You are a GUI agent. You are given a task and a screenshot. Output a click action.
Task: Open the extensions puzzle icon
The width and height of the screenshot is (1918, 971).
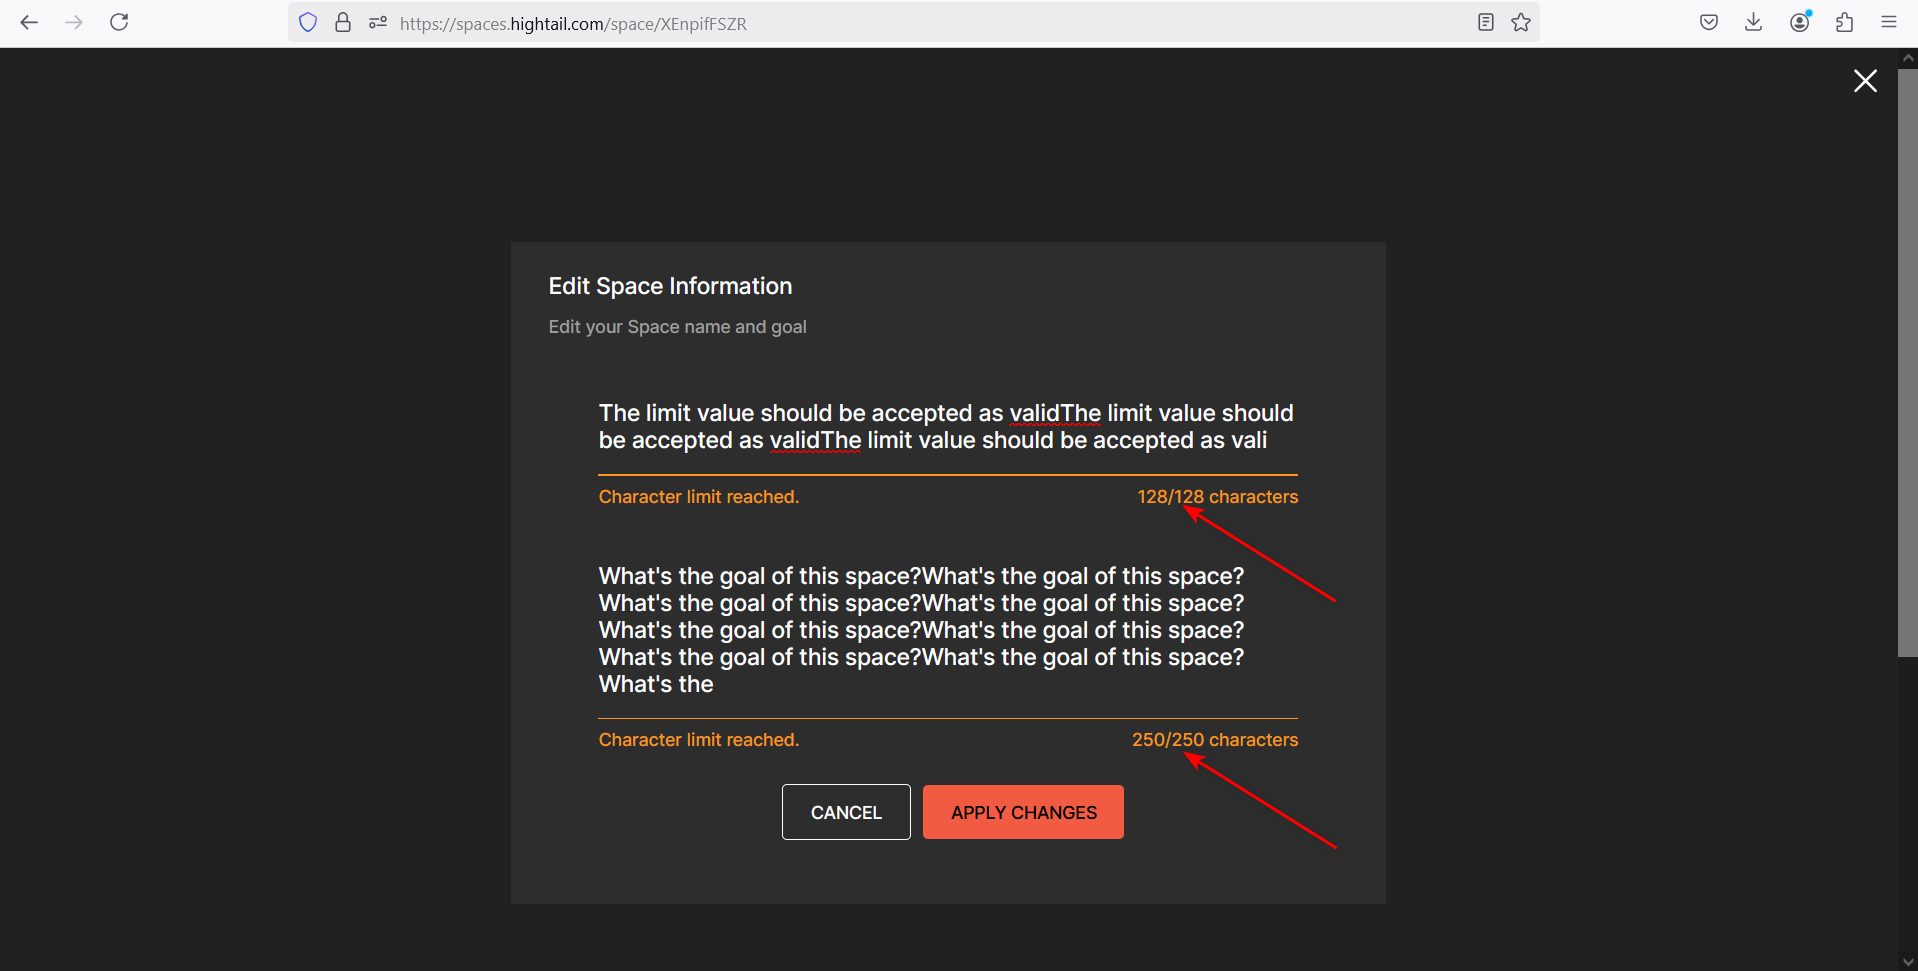[x=1845, y=22]
